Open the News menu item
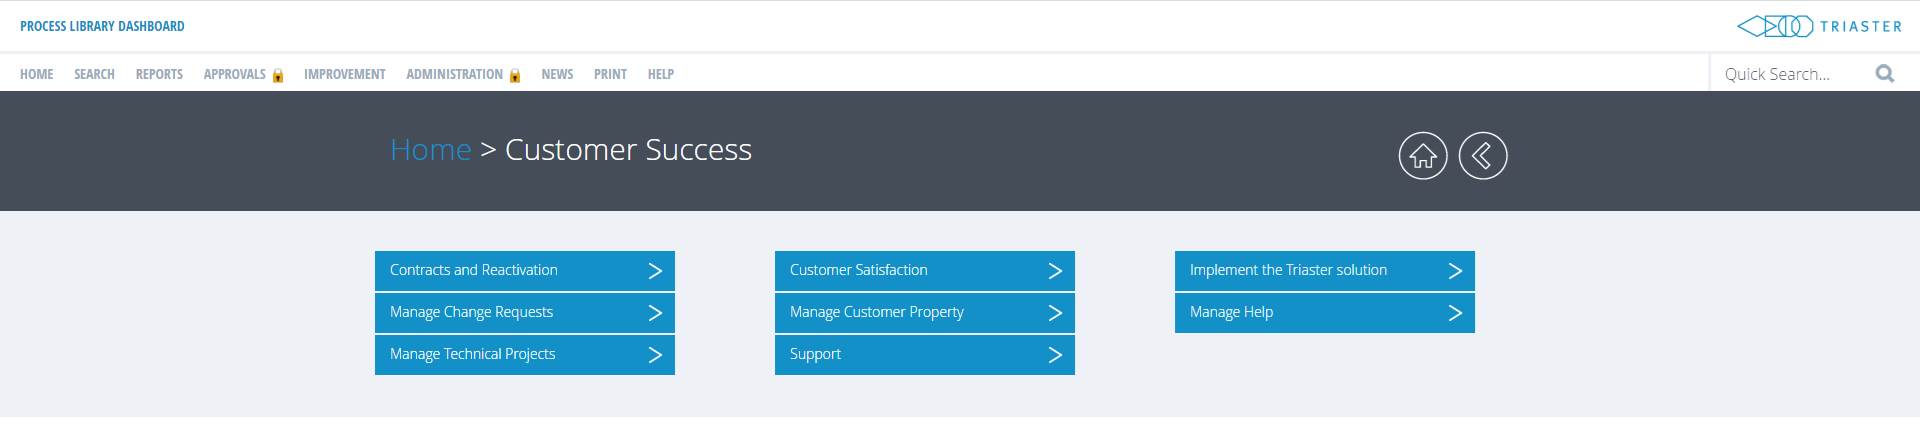 coord(557,74)
